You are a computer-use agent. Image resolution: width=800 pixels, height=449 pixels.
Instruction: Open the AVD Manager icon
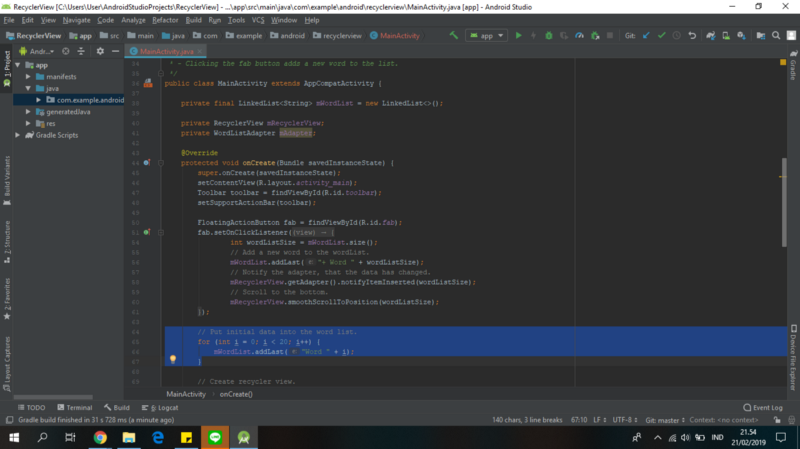tap(726, 35)
